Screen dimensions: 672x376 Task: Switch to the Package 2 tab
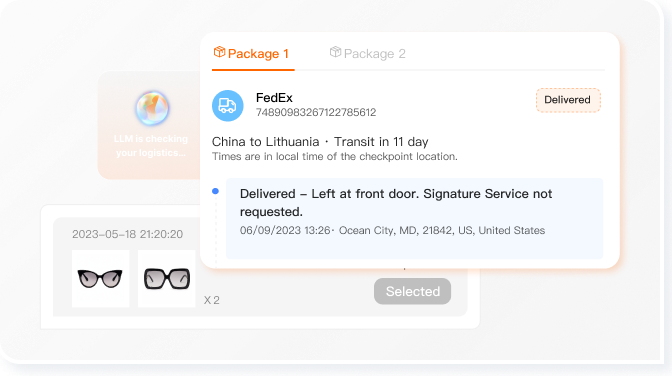coord(368,54)
